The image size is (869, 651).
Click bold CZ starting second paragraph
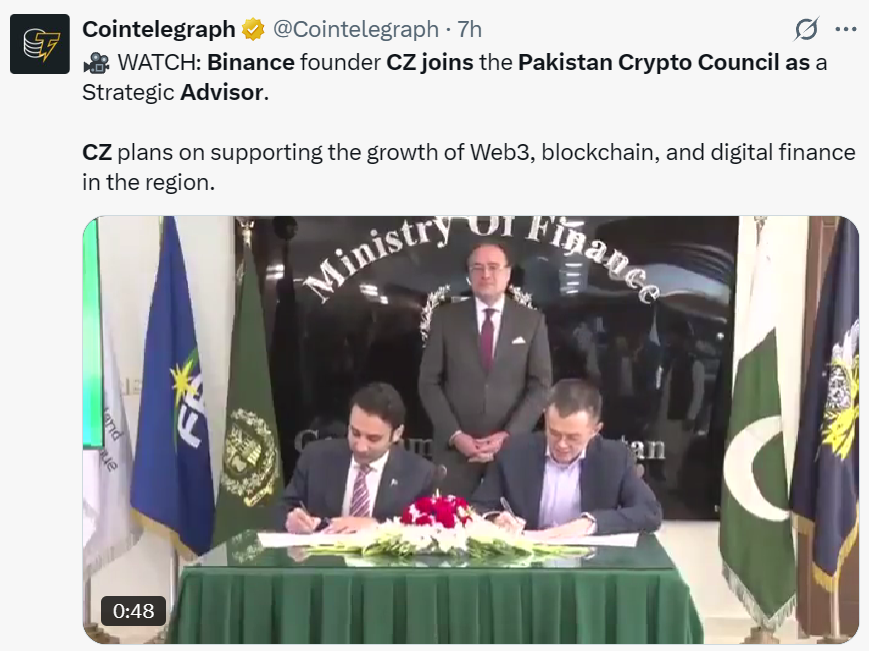click(97, 152)
